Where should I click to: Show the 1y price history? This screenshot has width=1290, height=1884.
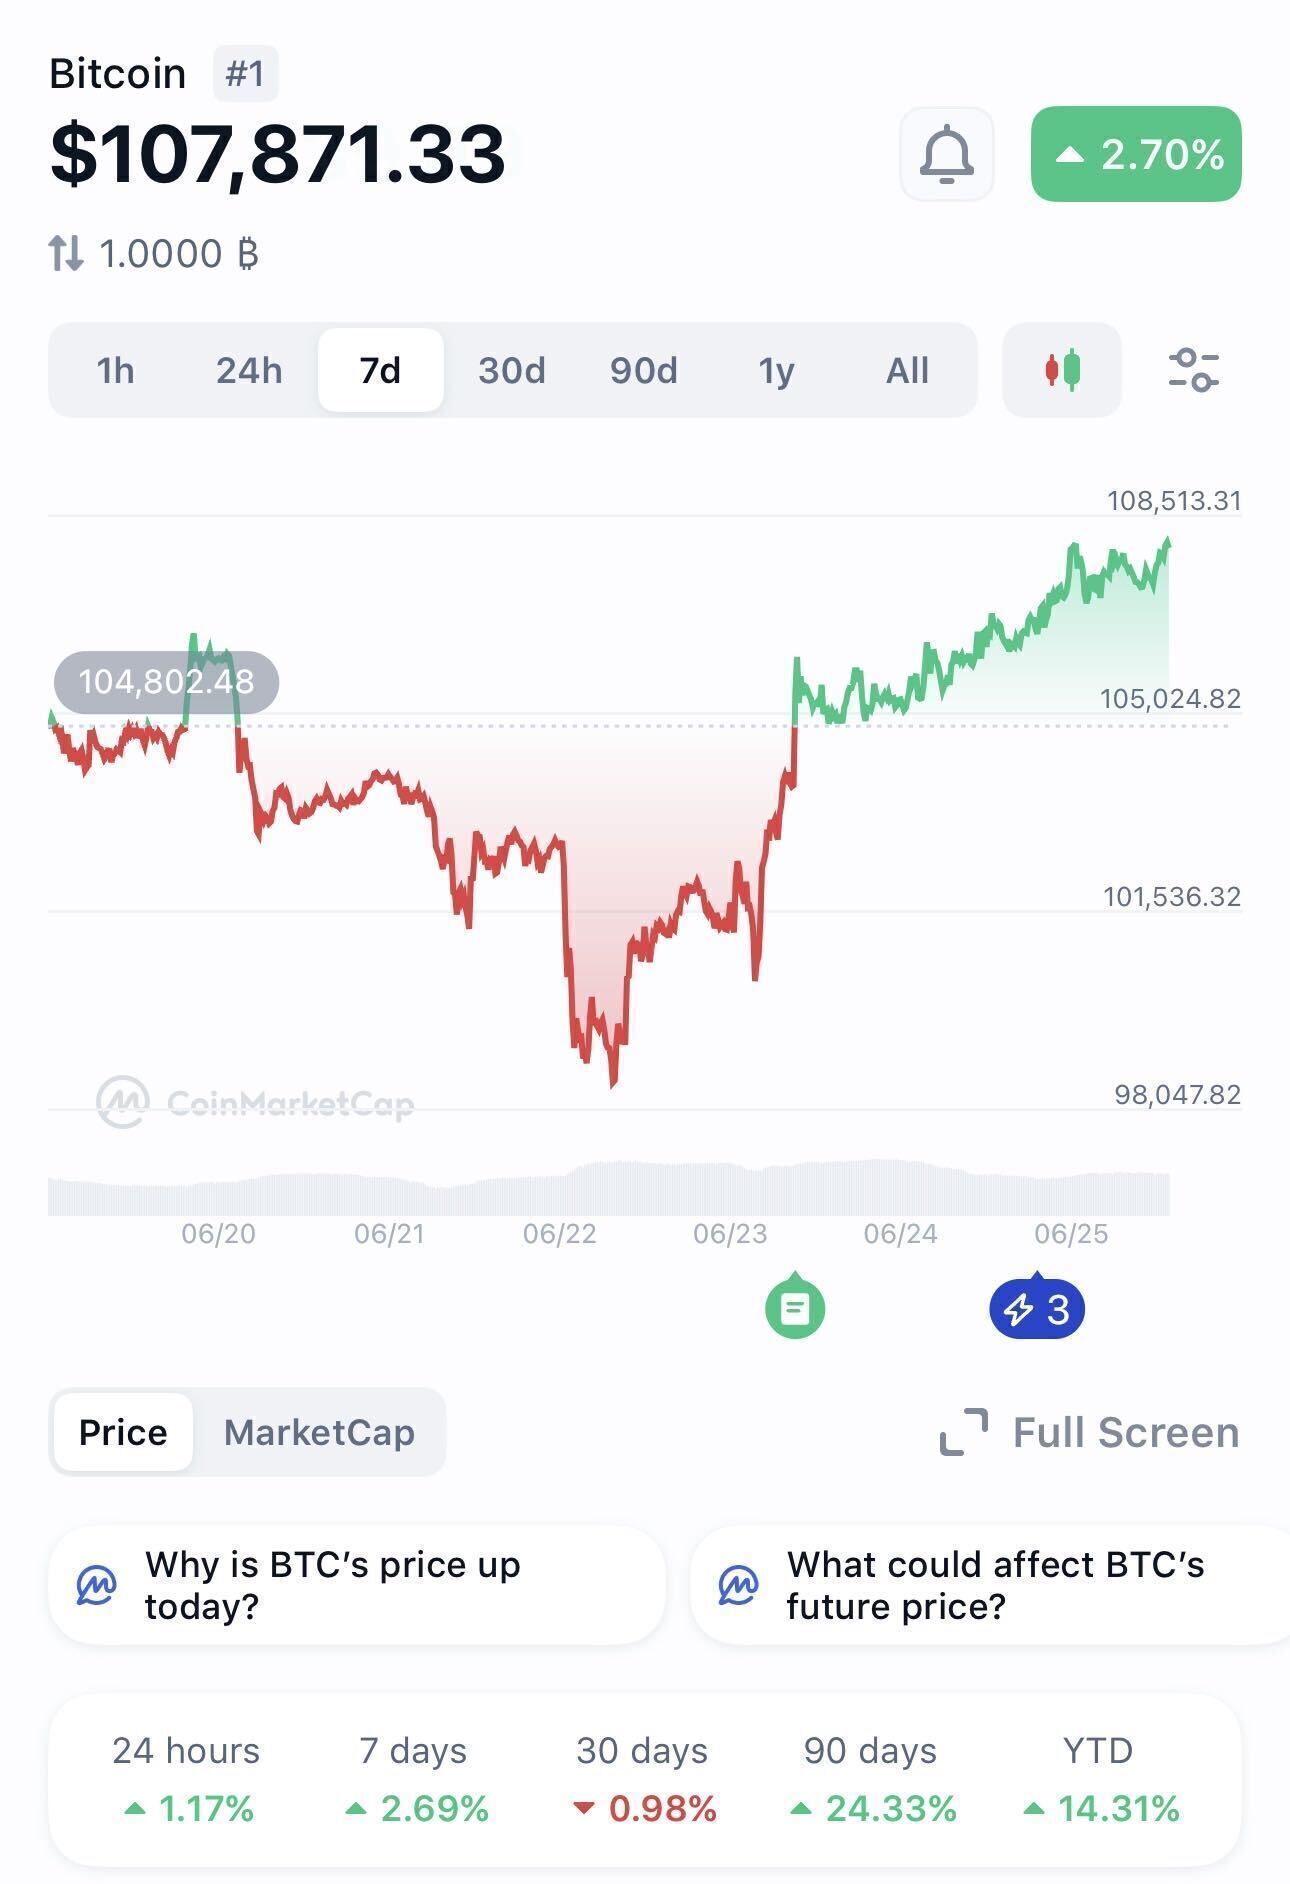(x=776, y=370)
